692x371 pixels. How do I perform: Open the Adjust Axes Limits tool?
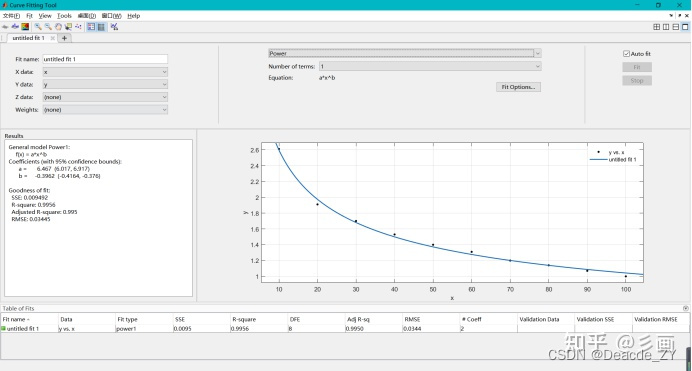pyautogui.click(x=114, y=27)
